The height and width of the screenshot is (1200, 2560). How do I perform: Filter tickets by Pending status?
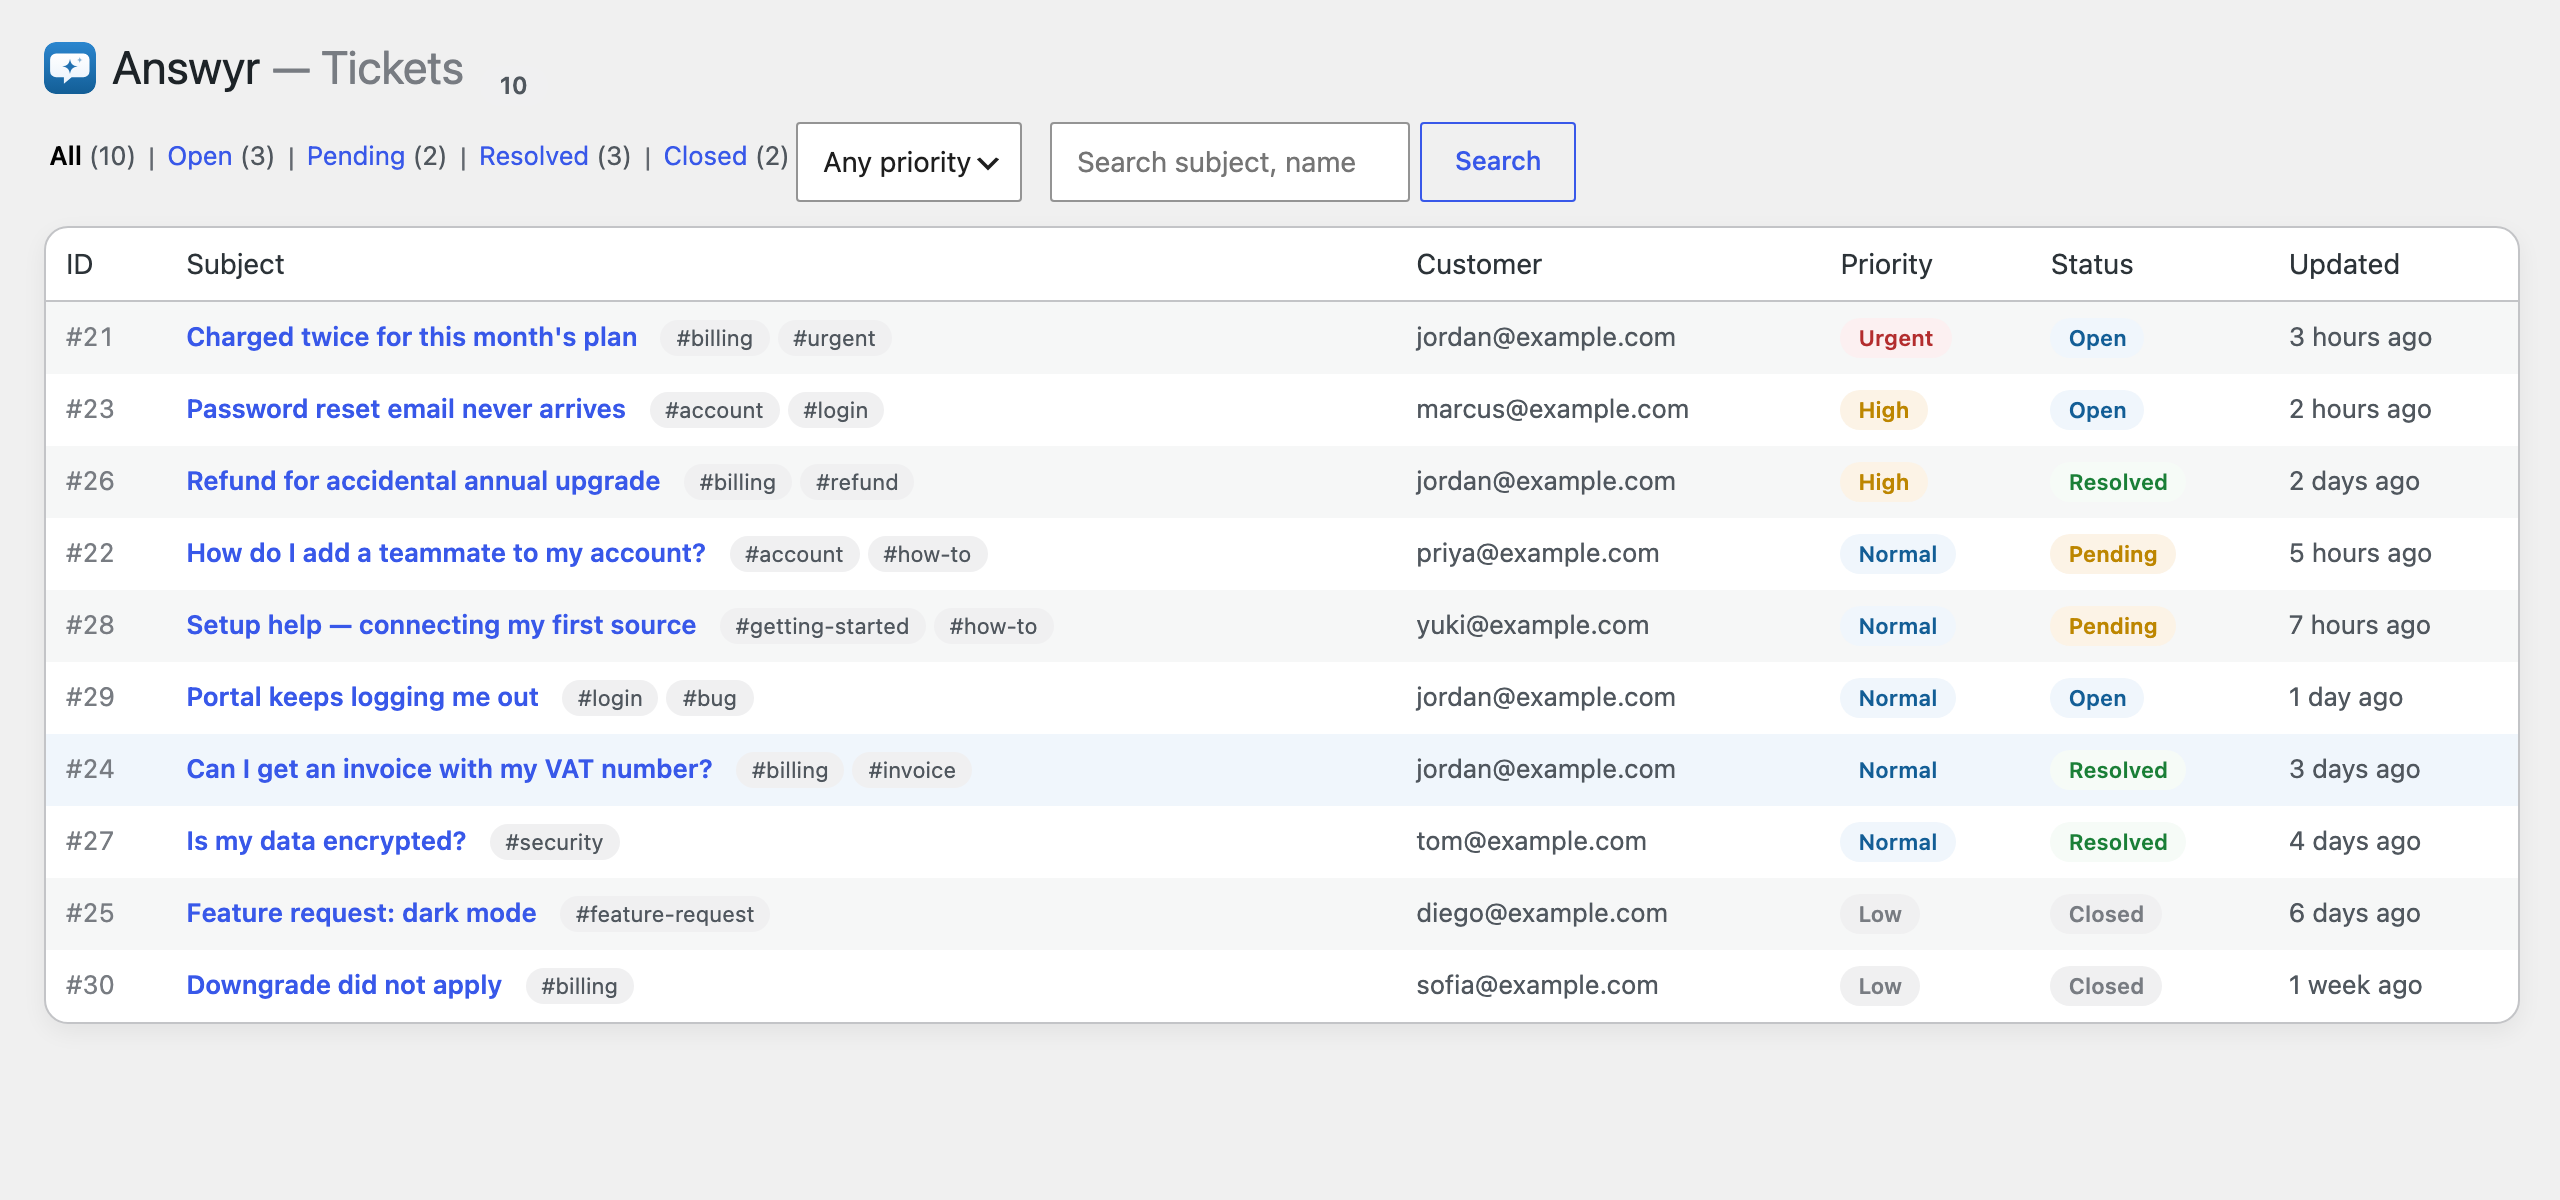355,156
